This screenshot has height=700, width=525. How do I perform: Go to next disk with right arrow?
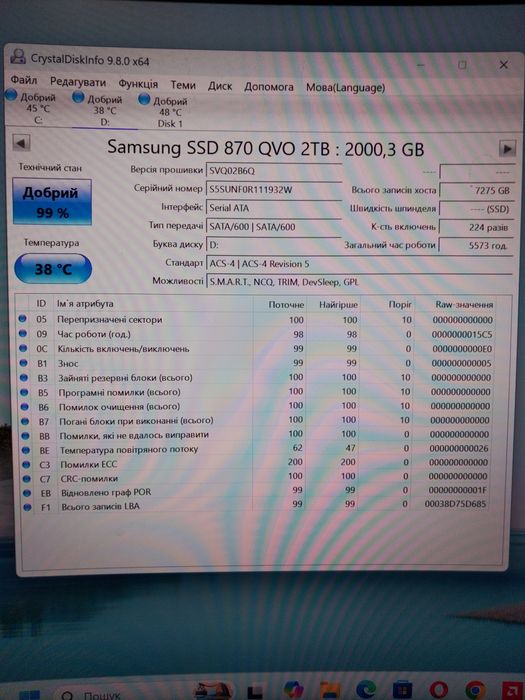(x=507, y=149)
